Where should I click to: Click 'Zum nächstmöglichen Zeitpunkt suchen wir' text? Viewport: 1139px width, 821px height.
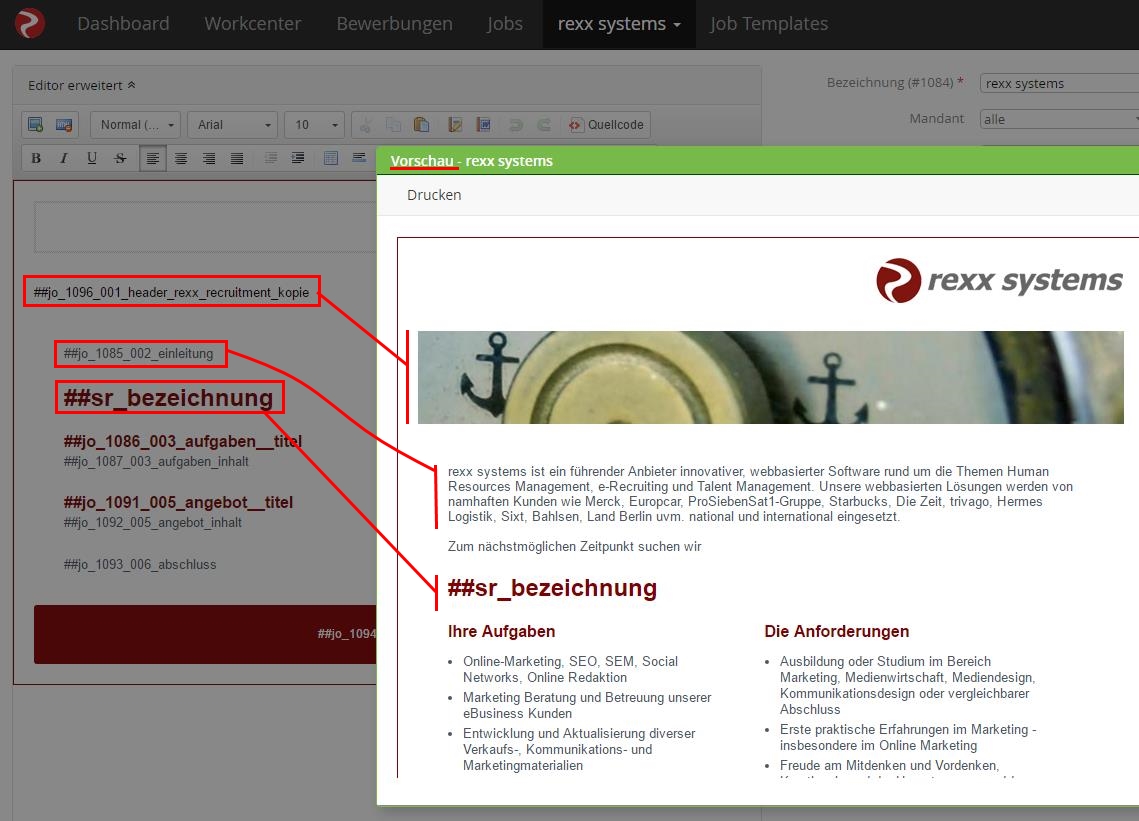click(575, 546)
